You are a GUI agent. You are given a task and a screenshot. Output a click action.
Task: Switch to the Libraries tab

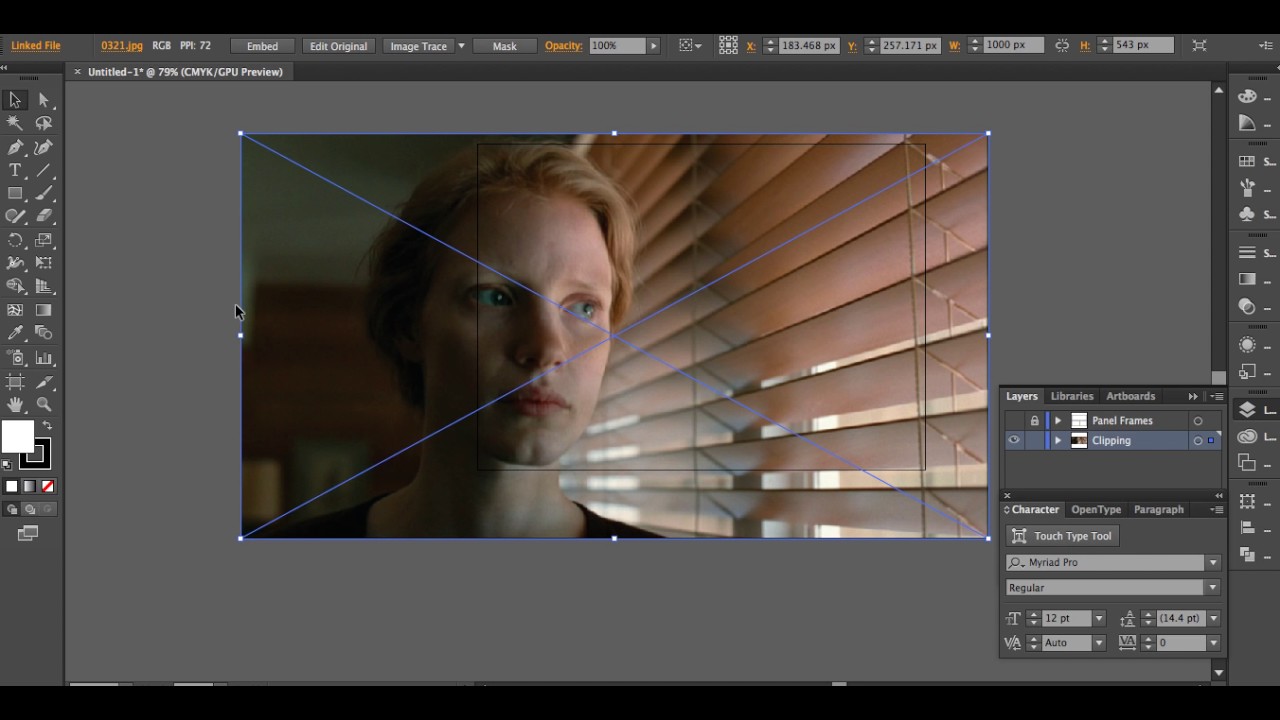click(1071, 396)
